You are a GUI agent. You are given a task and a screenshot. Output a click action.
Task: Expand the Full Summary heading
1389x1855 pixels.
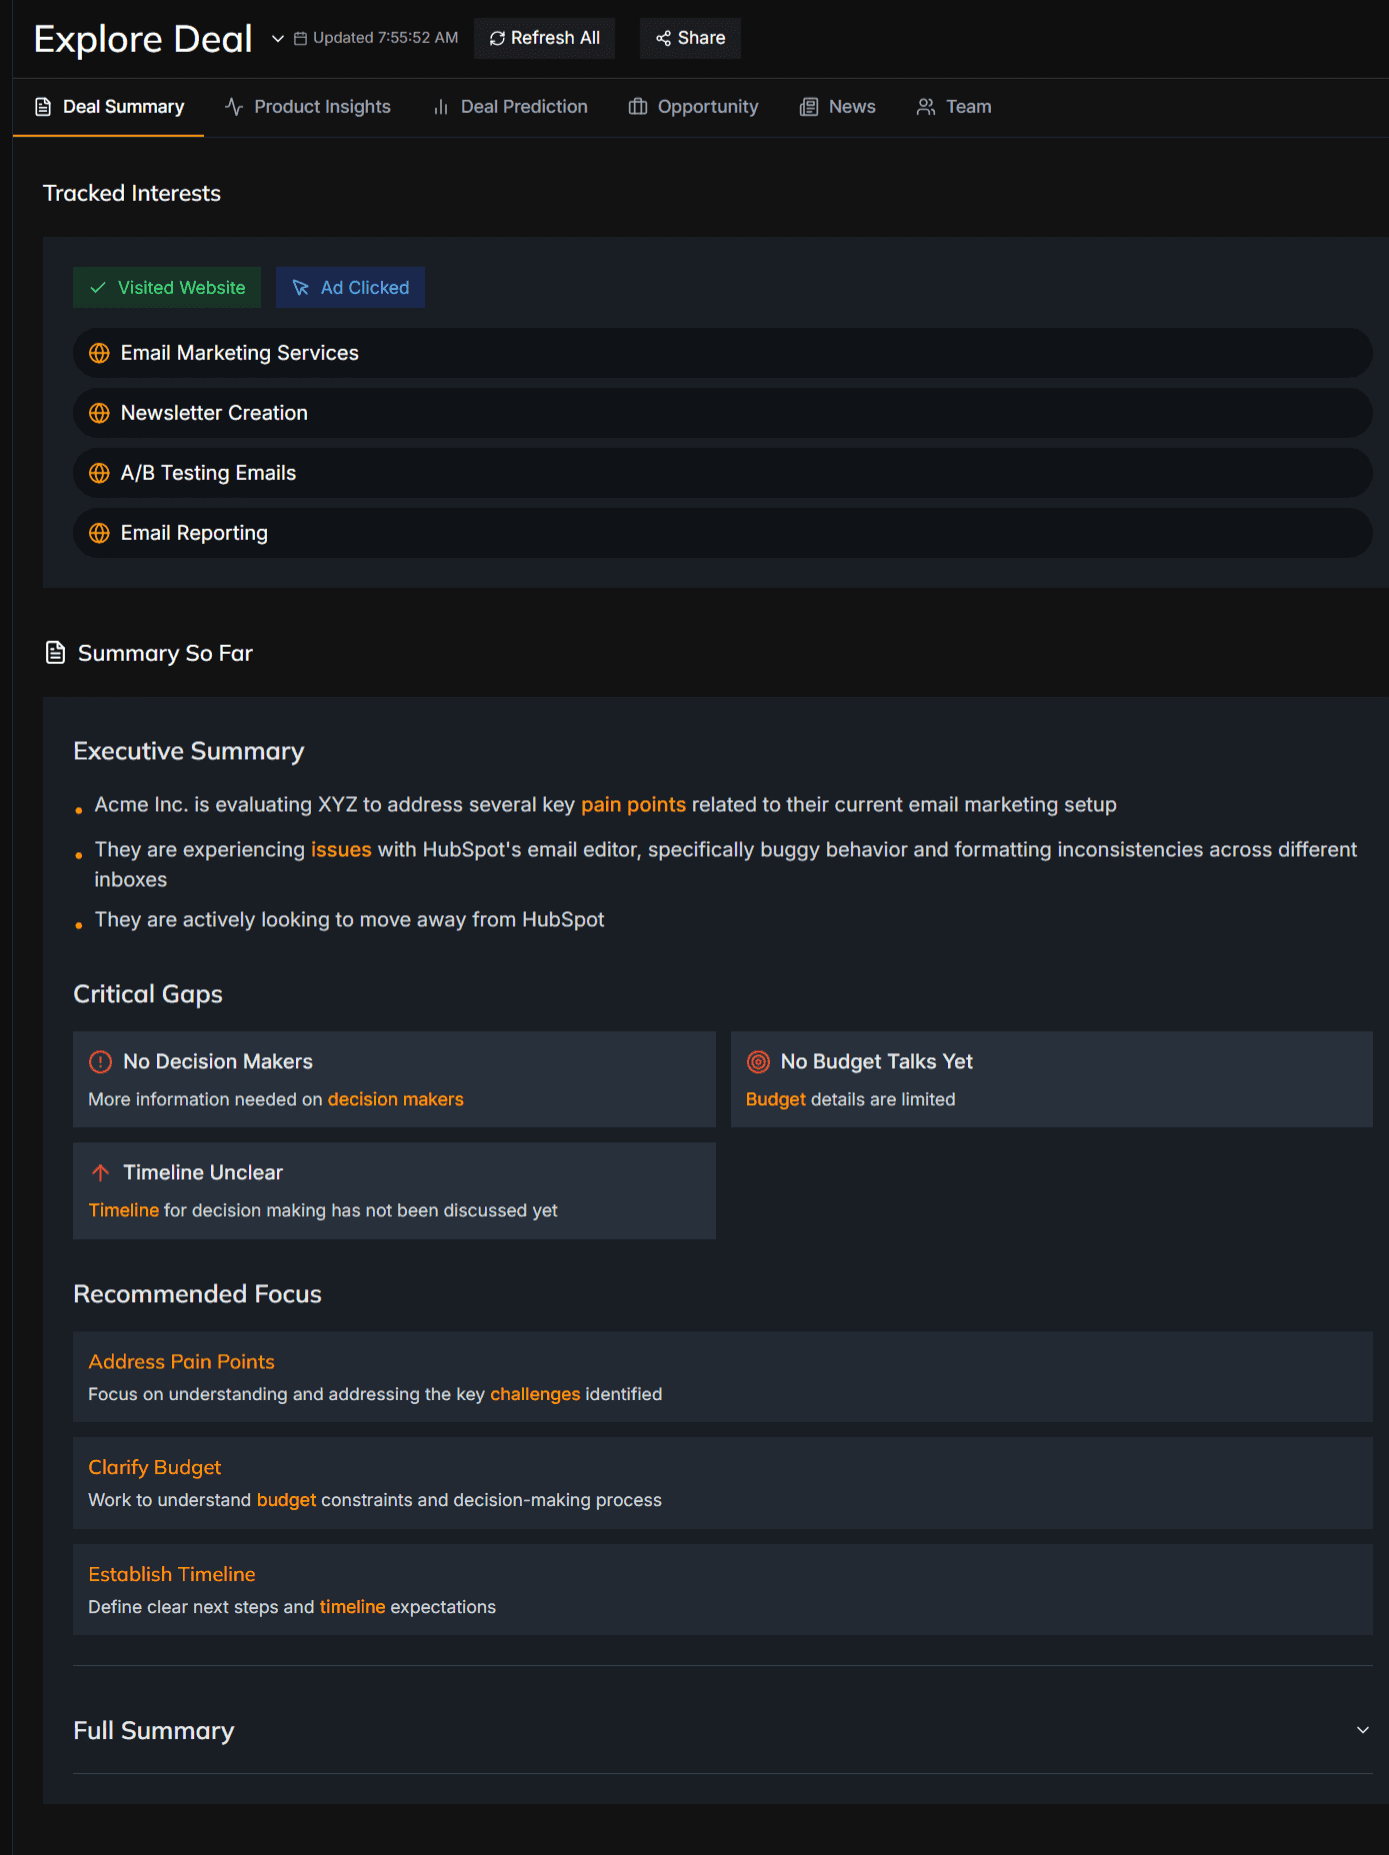(x=153, y=1730)
